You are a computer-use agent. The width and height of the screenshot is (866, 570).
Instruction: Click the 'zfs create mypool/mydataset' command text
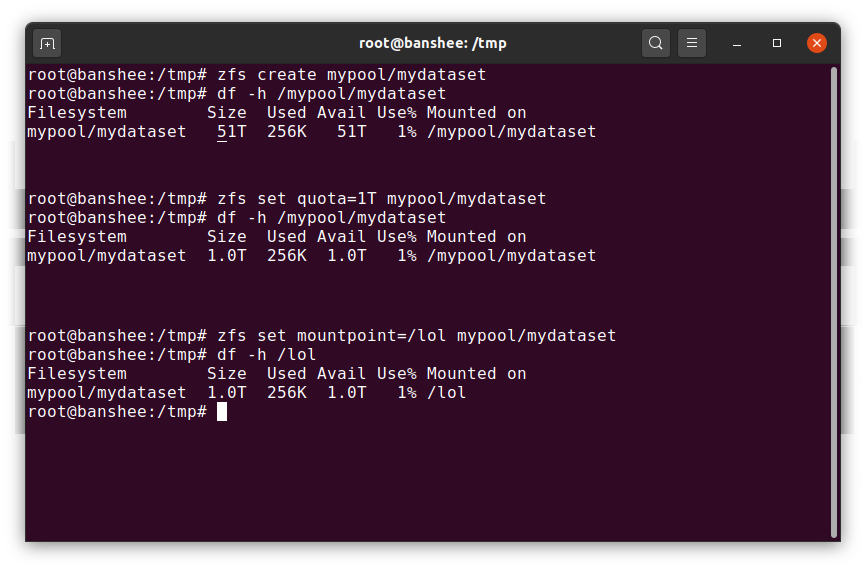coord(351,75)
